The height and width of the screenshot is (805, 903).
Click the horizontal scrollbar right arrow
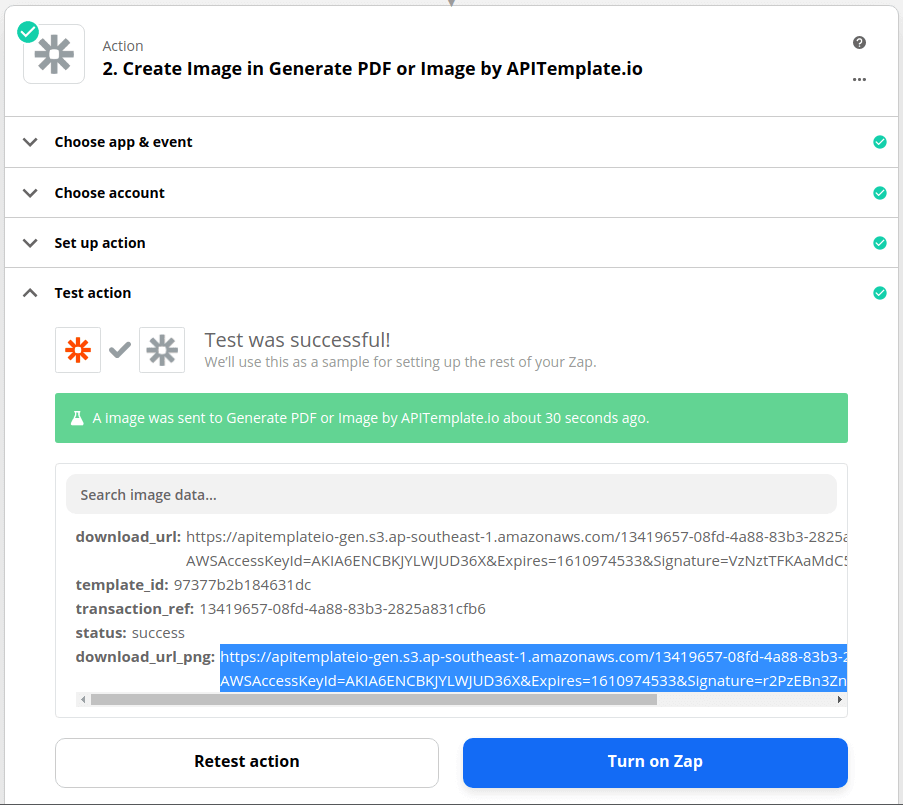coord(840,700)
